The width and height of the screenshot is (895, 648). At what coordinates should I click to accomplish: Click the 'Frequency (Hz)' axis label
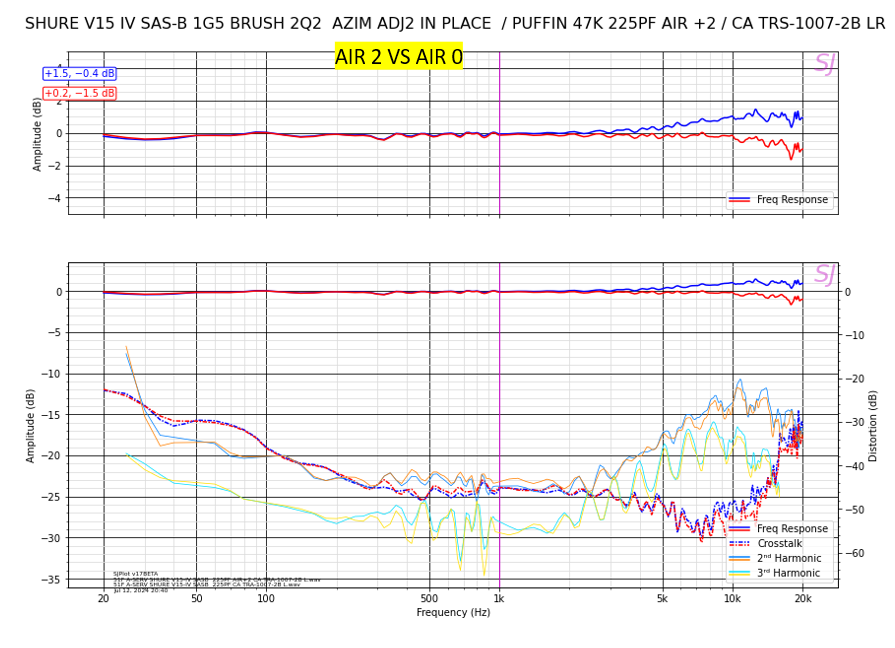pos(453,612)
